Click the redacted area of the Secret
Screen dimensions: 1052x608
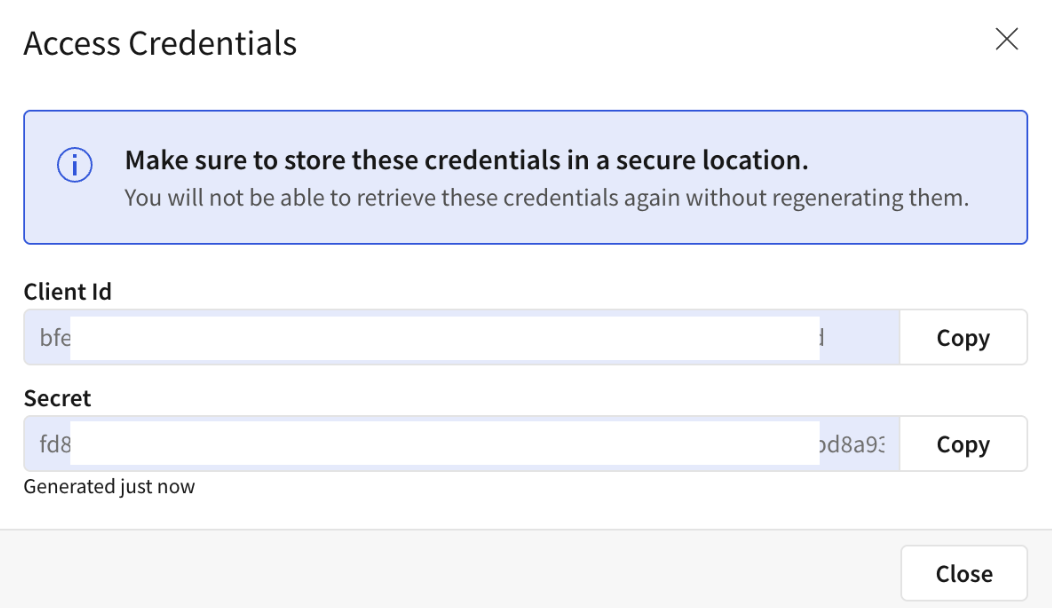(445, 444)
